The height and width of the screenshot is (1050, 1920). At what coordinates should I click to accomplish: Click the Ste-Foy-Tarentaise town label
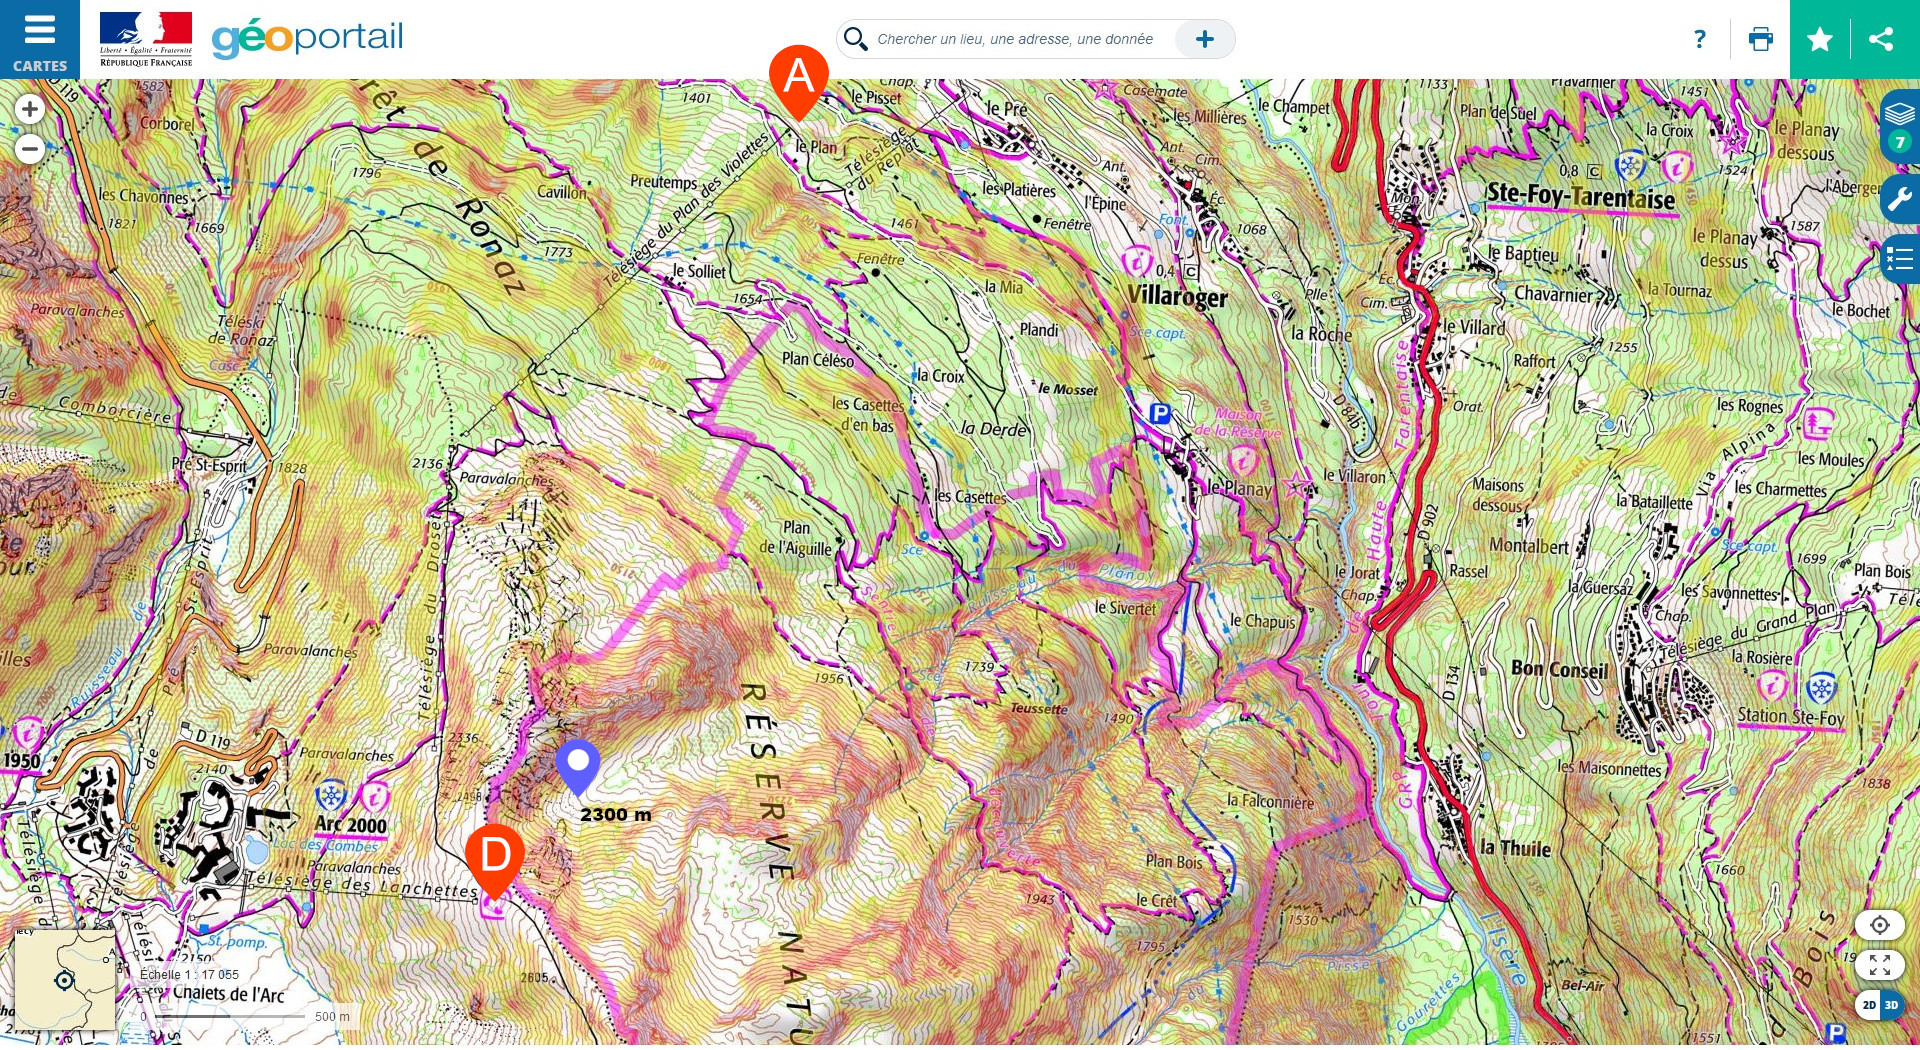[1581, 195]
